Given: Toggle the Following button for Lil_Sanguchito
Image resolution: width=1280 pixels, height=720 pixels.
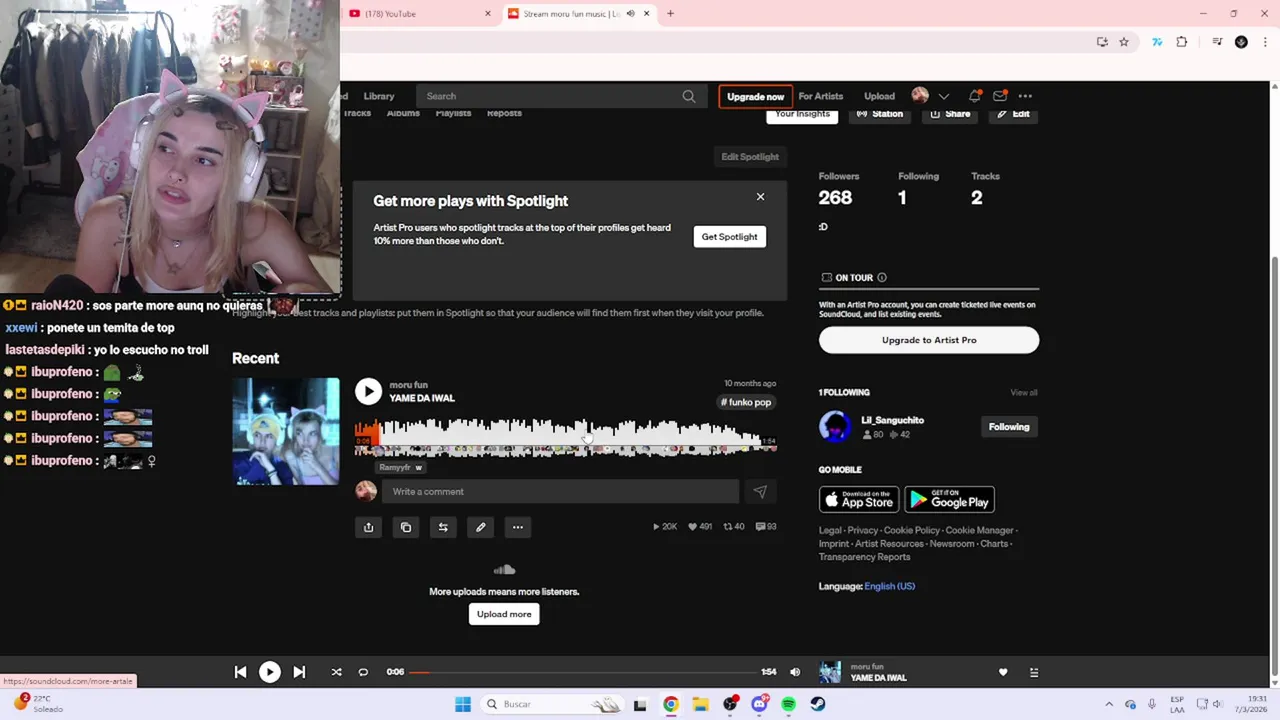Looking at the screenshot, I should coord(1009,427).
